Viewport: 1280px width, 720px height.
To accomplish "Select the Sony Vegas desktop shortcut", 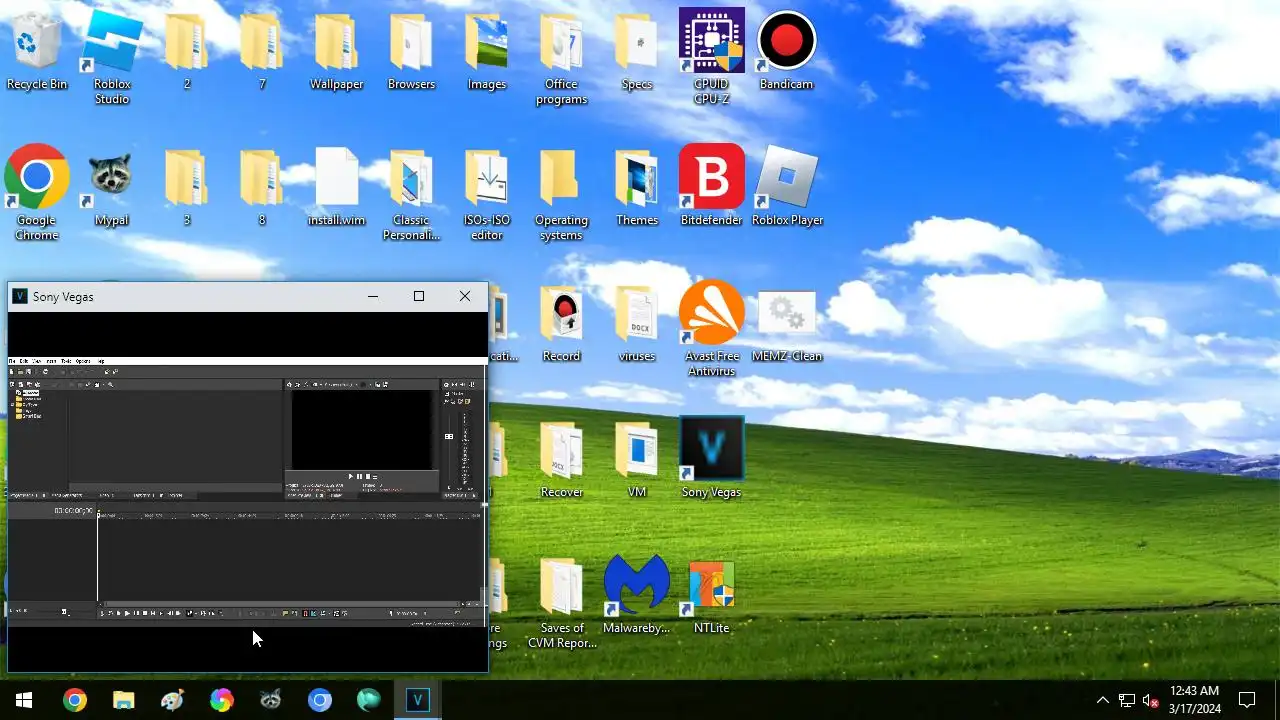I will pos(712,459).
